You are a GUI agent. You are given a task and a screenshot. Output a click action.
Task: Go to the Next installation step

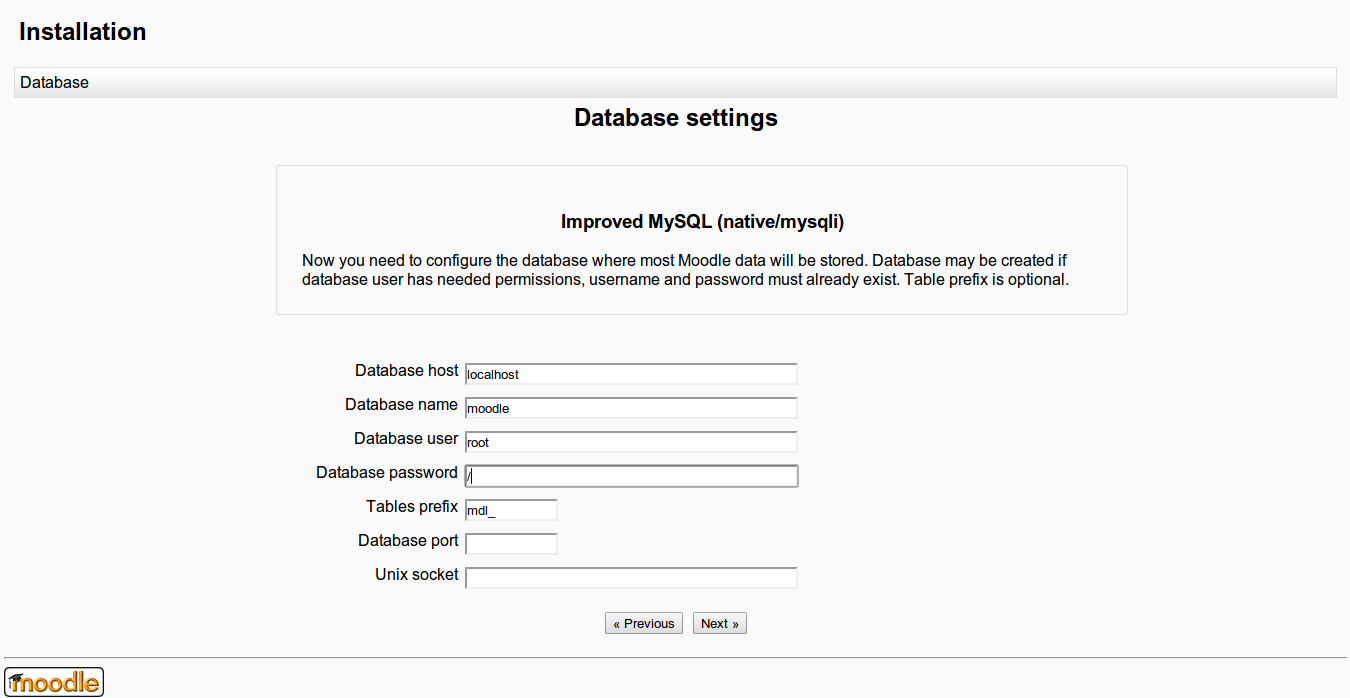719,623
